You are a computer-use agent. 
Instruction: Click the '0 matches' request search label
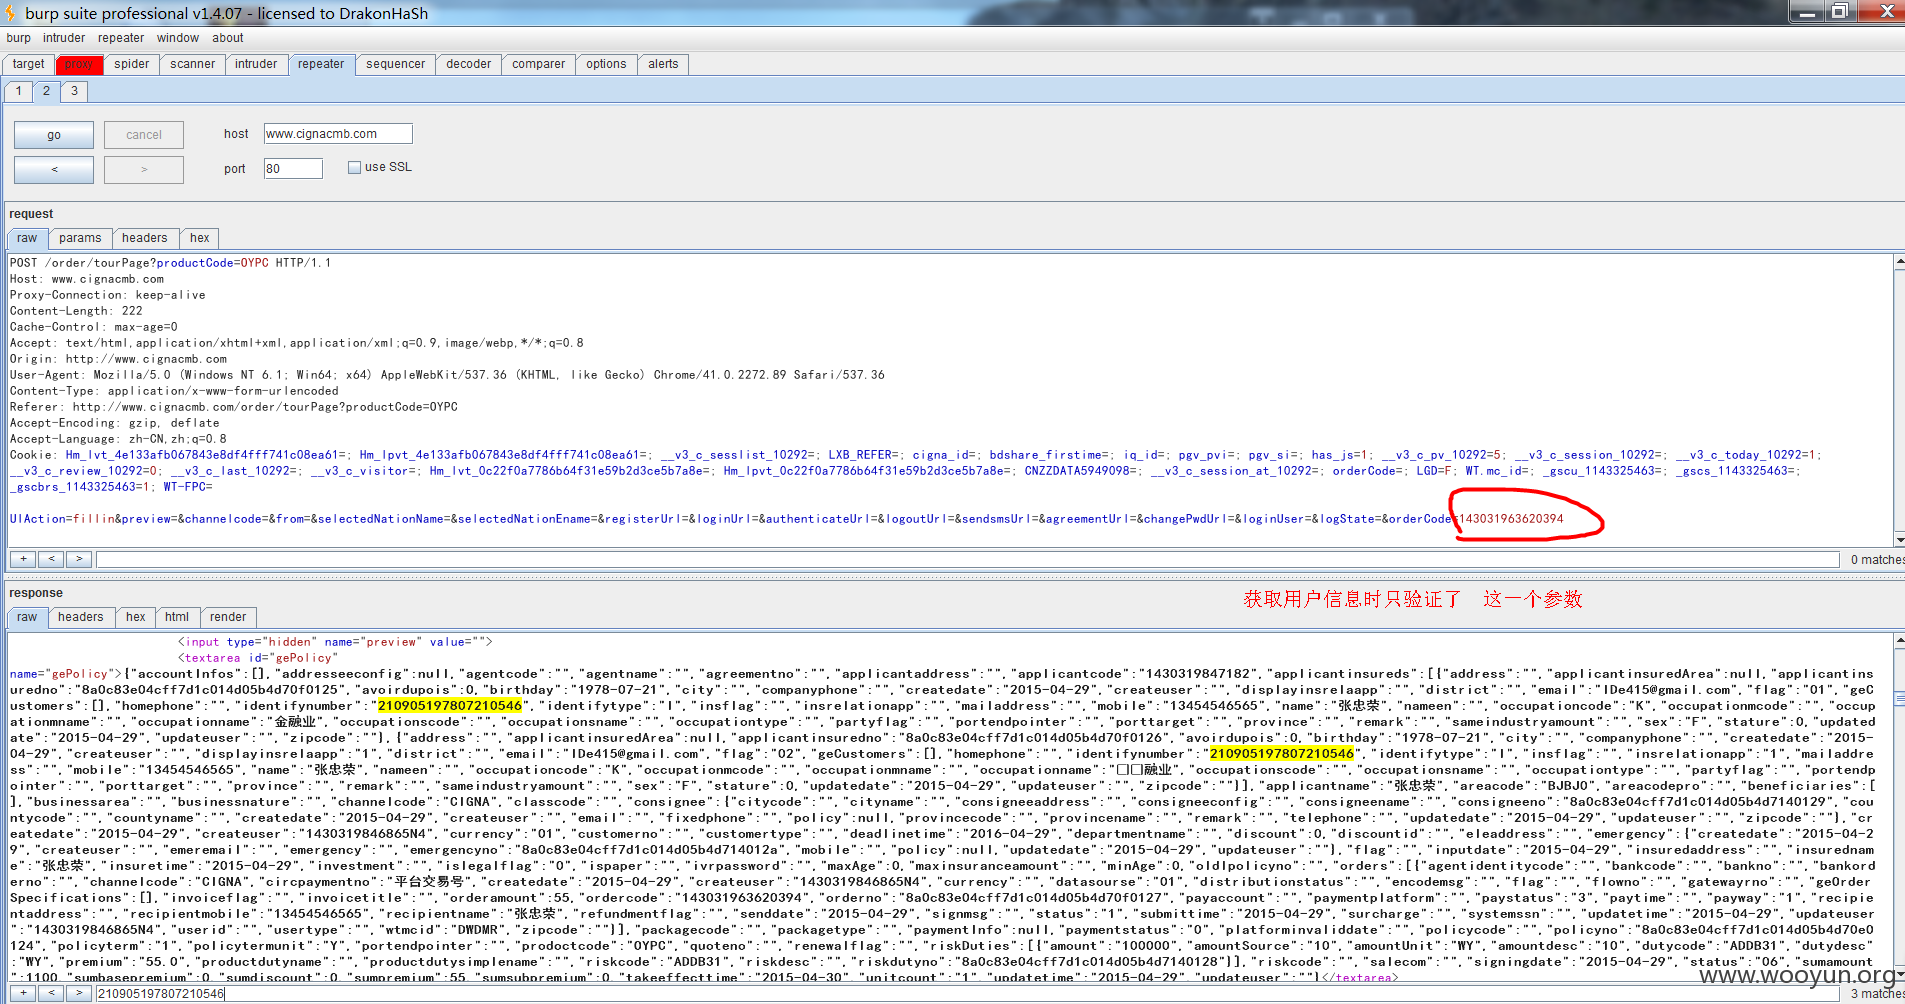coord(1877,560)
